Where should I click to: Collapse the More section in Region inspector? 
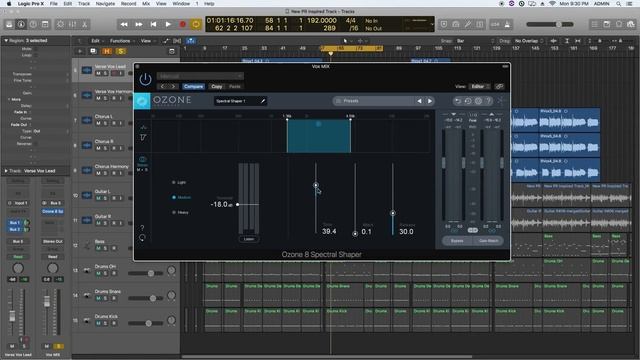[9, 99]
